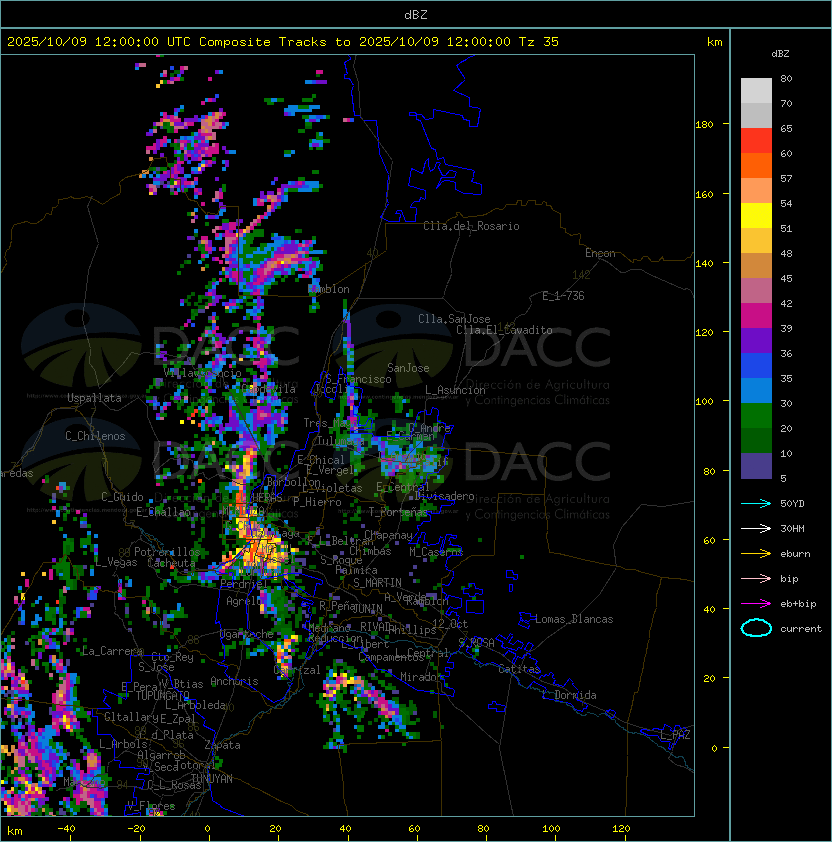Click the 'Potrerillos' map label

[x=167, y=552]
